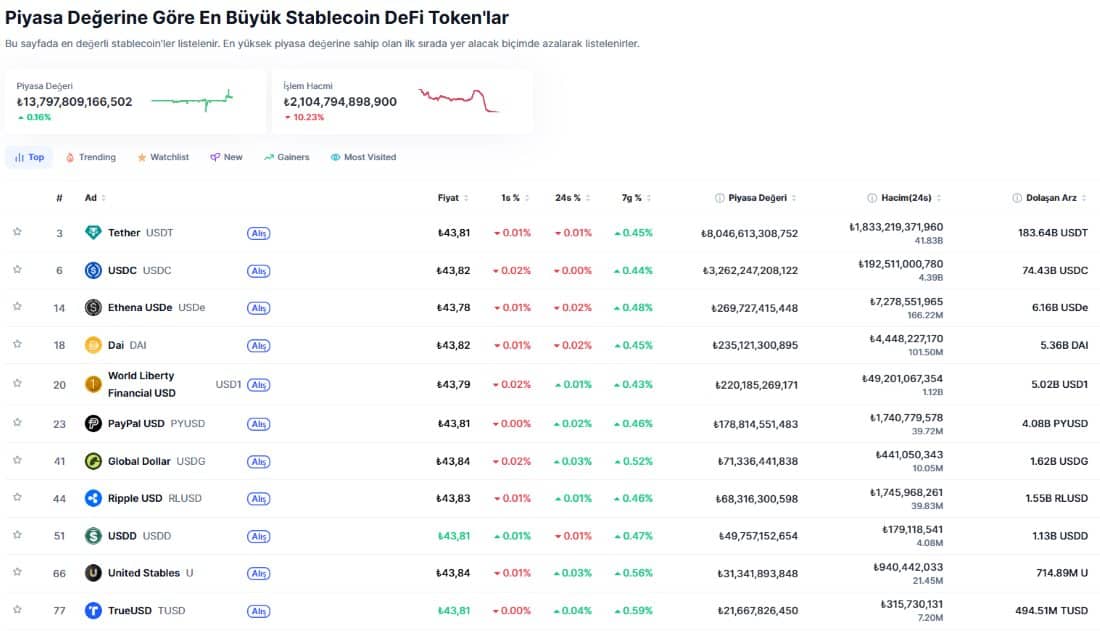This screenshot has width=1100, height=631.
Task: Switch to Most Visited tab
Action: pos(363,157)
